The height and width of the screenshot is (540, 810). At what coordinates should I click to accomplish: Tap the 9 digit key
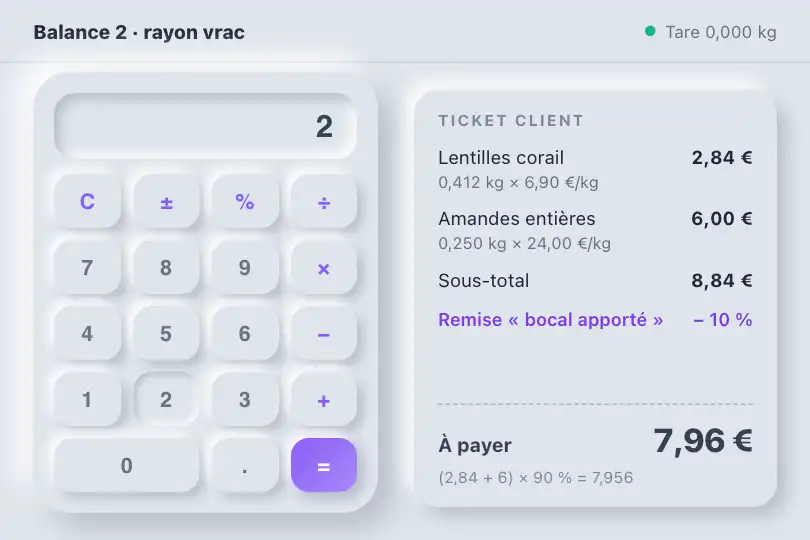click(x=245, y=268)
